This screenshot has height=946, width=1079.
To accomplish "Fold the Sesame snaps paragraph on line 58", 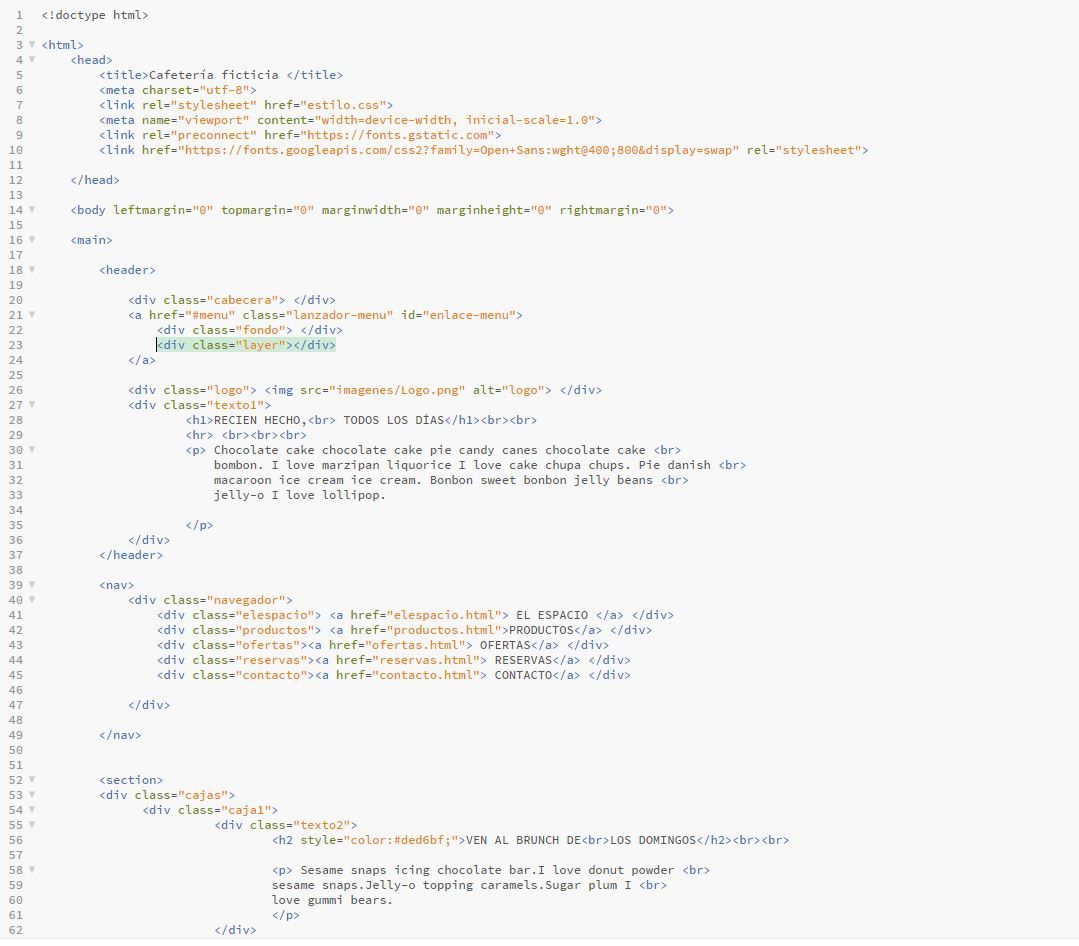I will point(32,870).
